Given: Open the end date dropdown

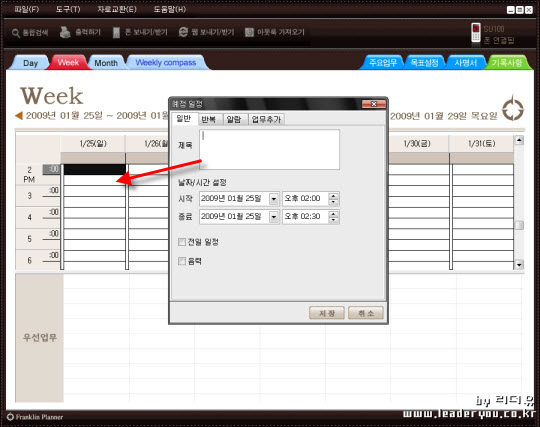Looking at the screenshot, I should (x=274, y=217).
